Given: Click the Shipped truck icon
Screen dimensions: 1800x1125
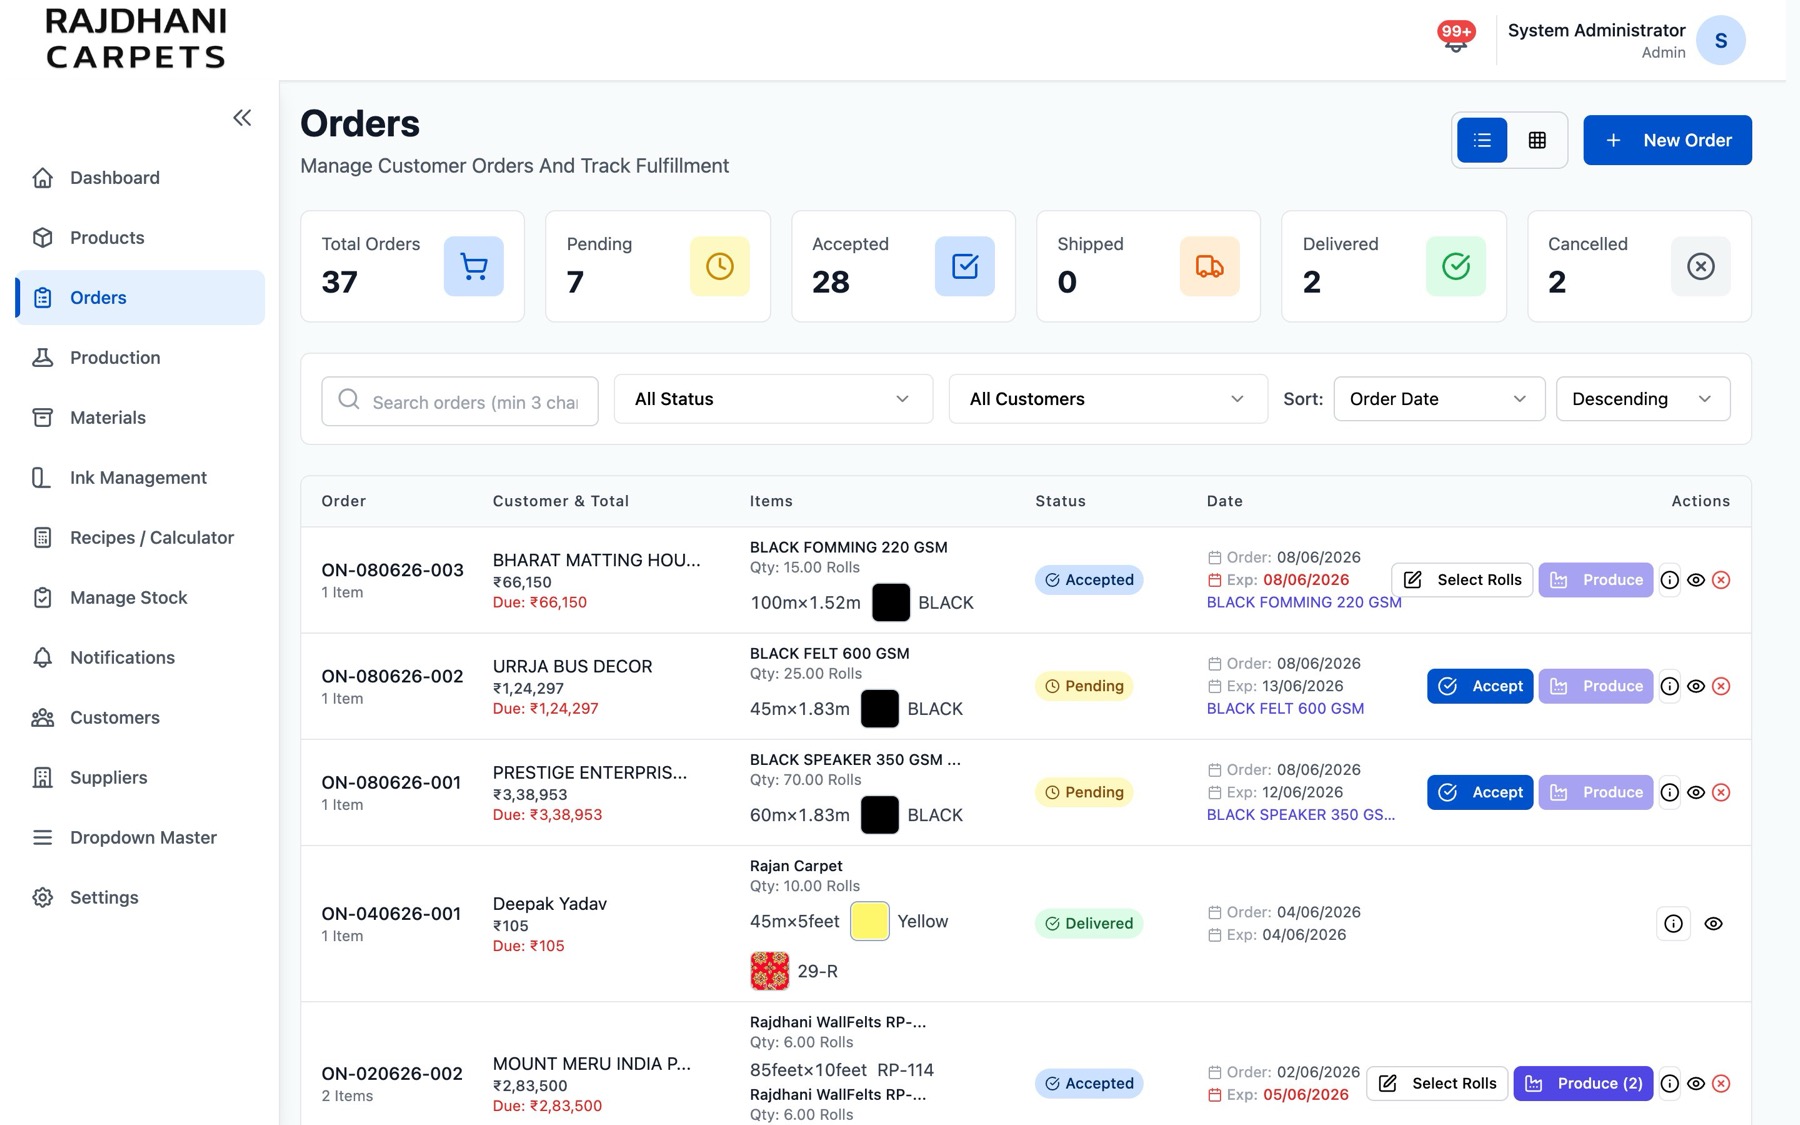Looking at the screenshot, I should click(1210, 266).
